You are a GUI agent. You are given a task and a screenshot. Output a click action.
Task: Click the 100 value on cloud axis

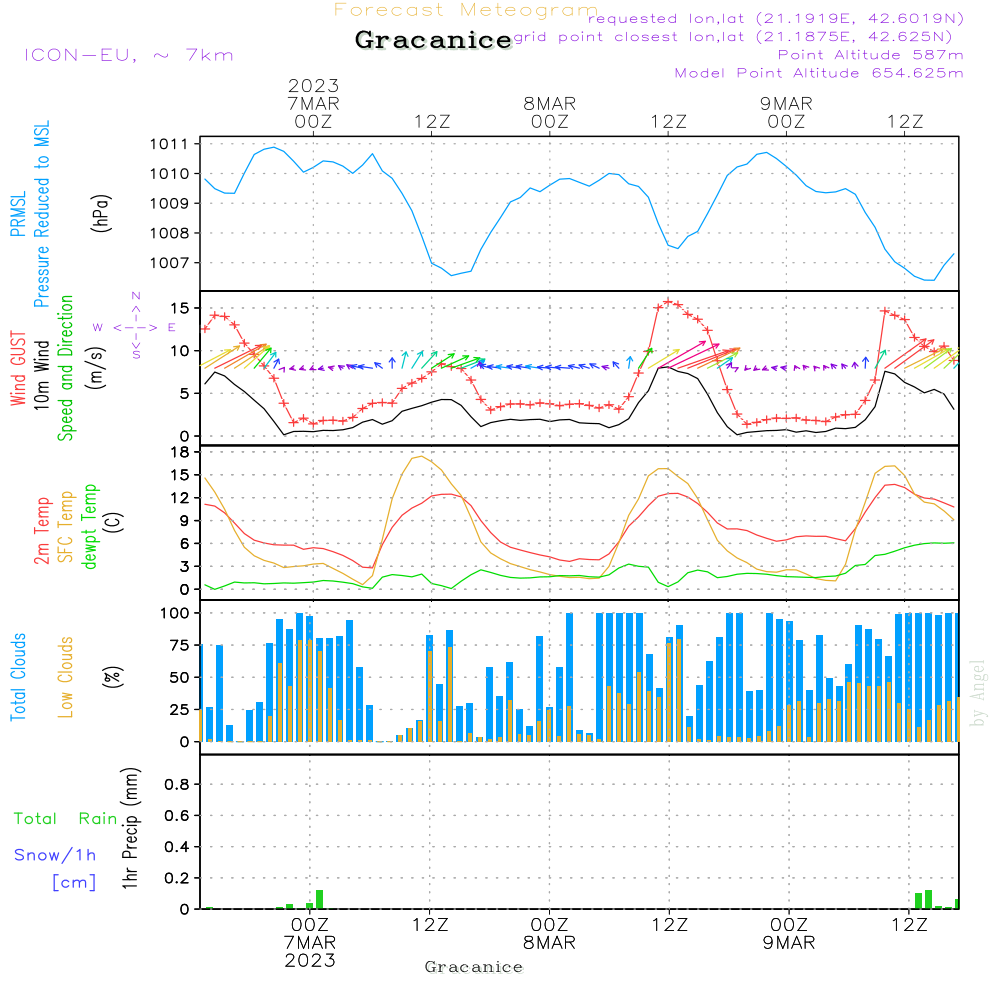tap(174, 614)
